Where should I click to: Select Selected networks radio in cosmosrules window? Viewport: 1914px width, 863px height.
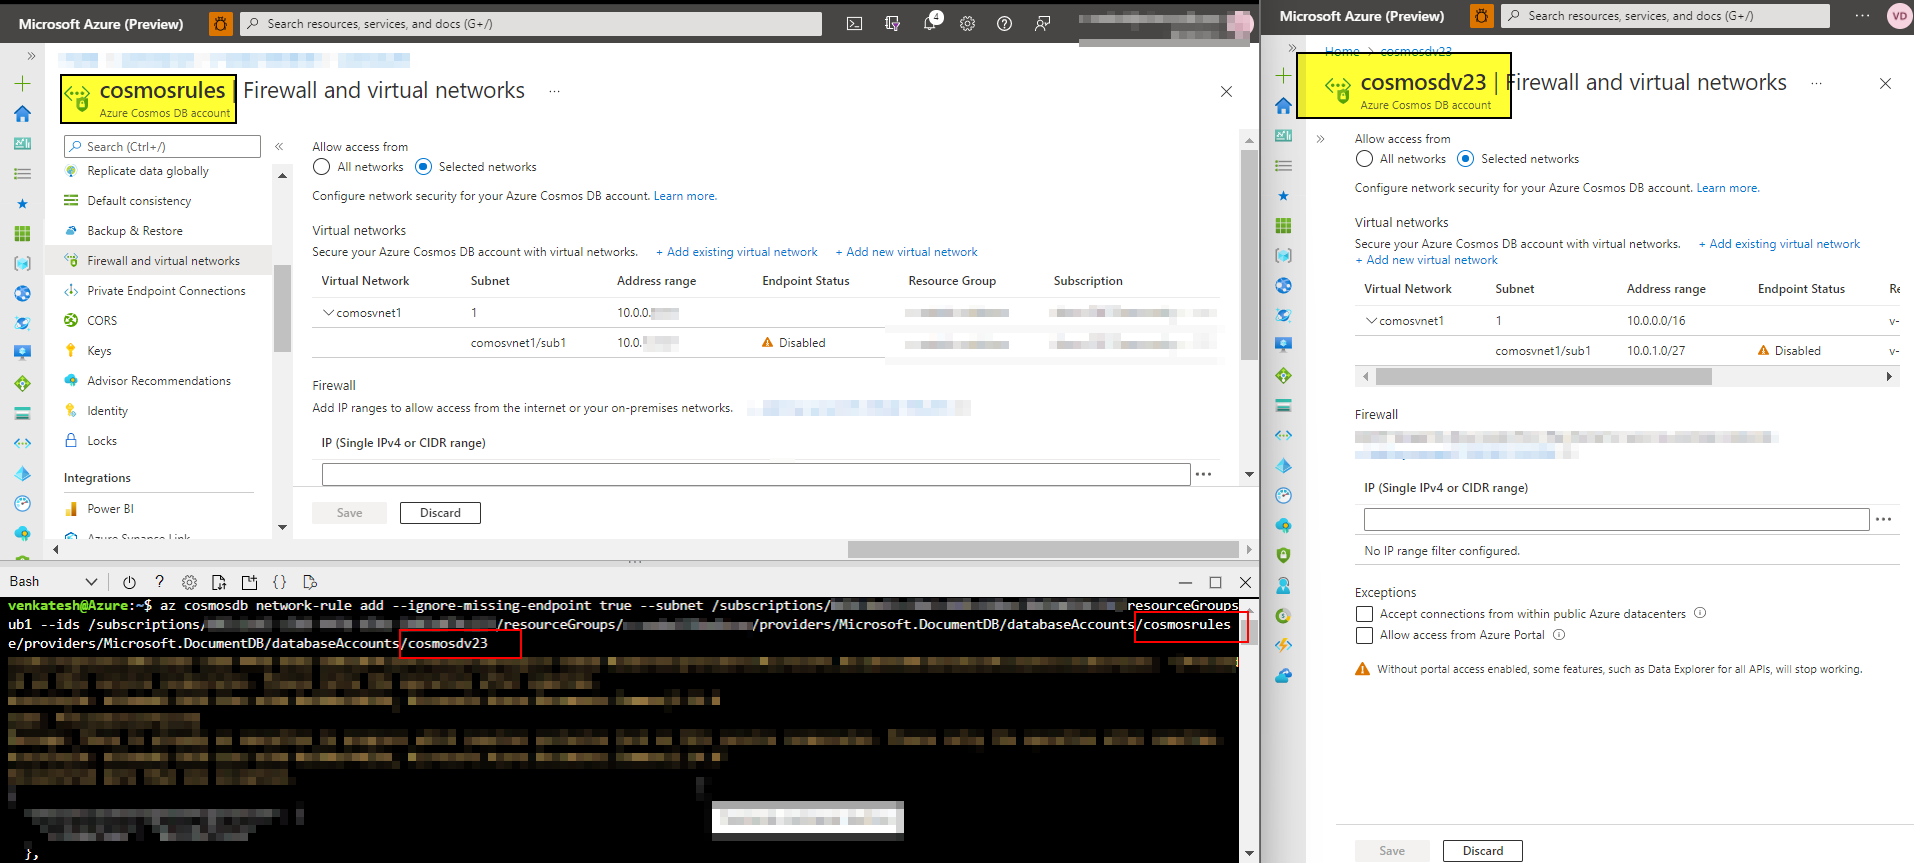(423, 167)
